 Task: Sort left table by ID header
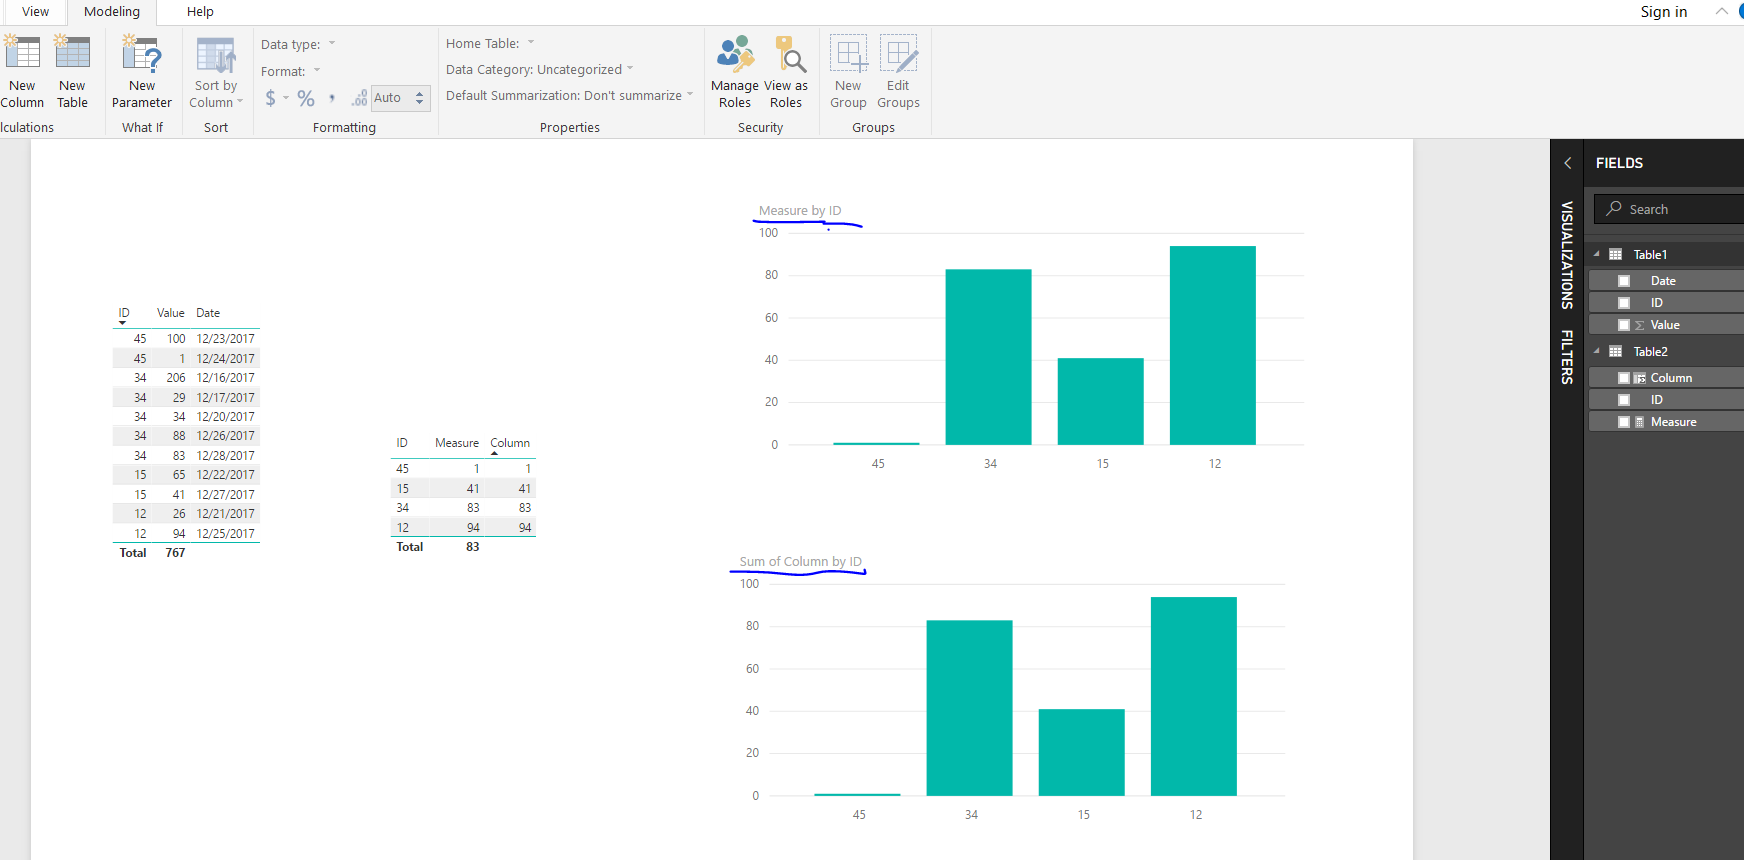(124, 313)
